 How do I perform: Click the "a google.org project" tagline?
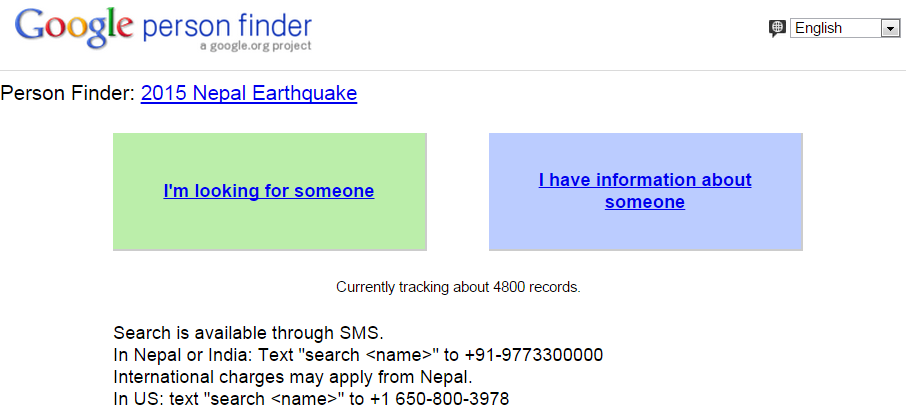(x=255, y=46)
